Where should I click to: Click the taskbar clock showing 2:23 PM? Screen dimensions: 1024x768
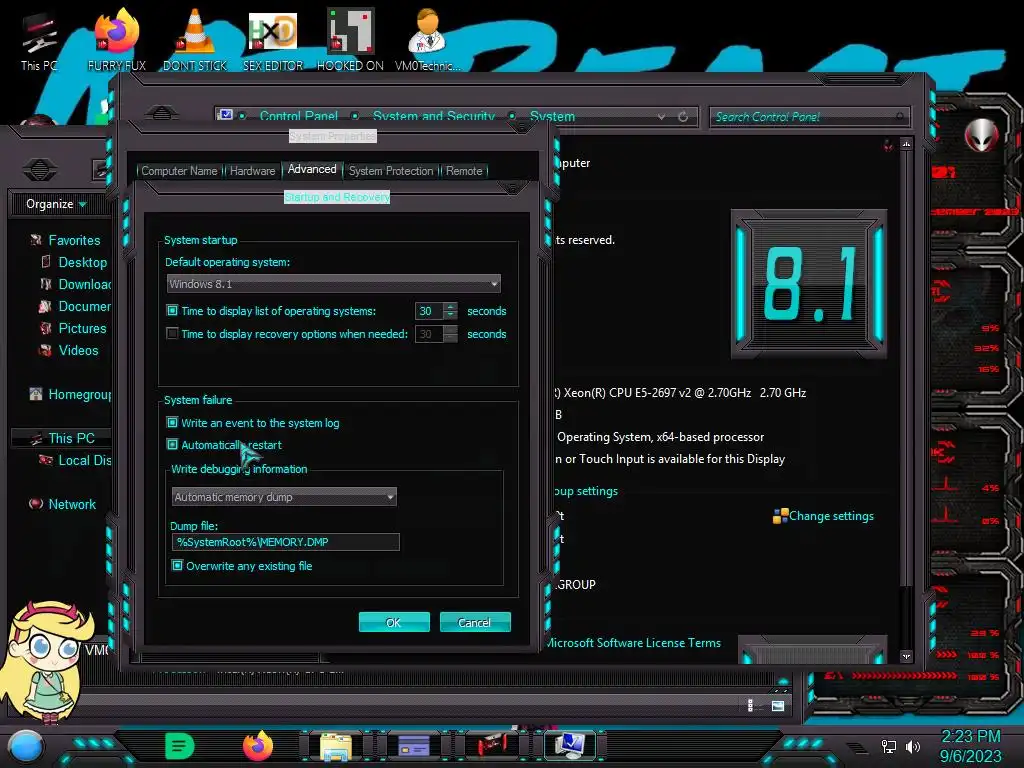[x=970, y=746]
